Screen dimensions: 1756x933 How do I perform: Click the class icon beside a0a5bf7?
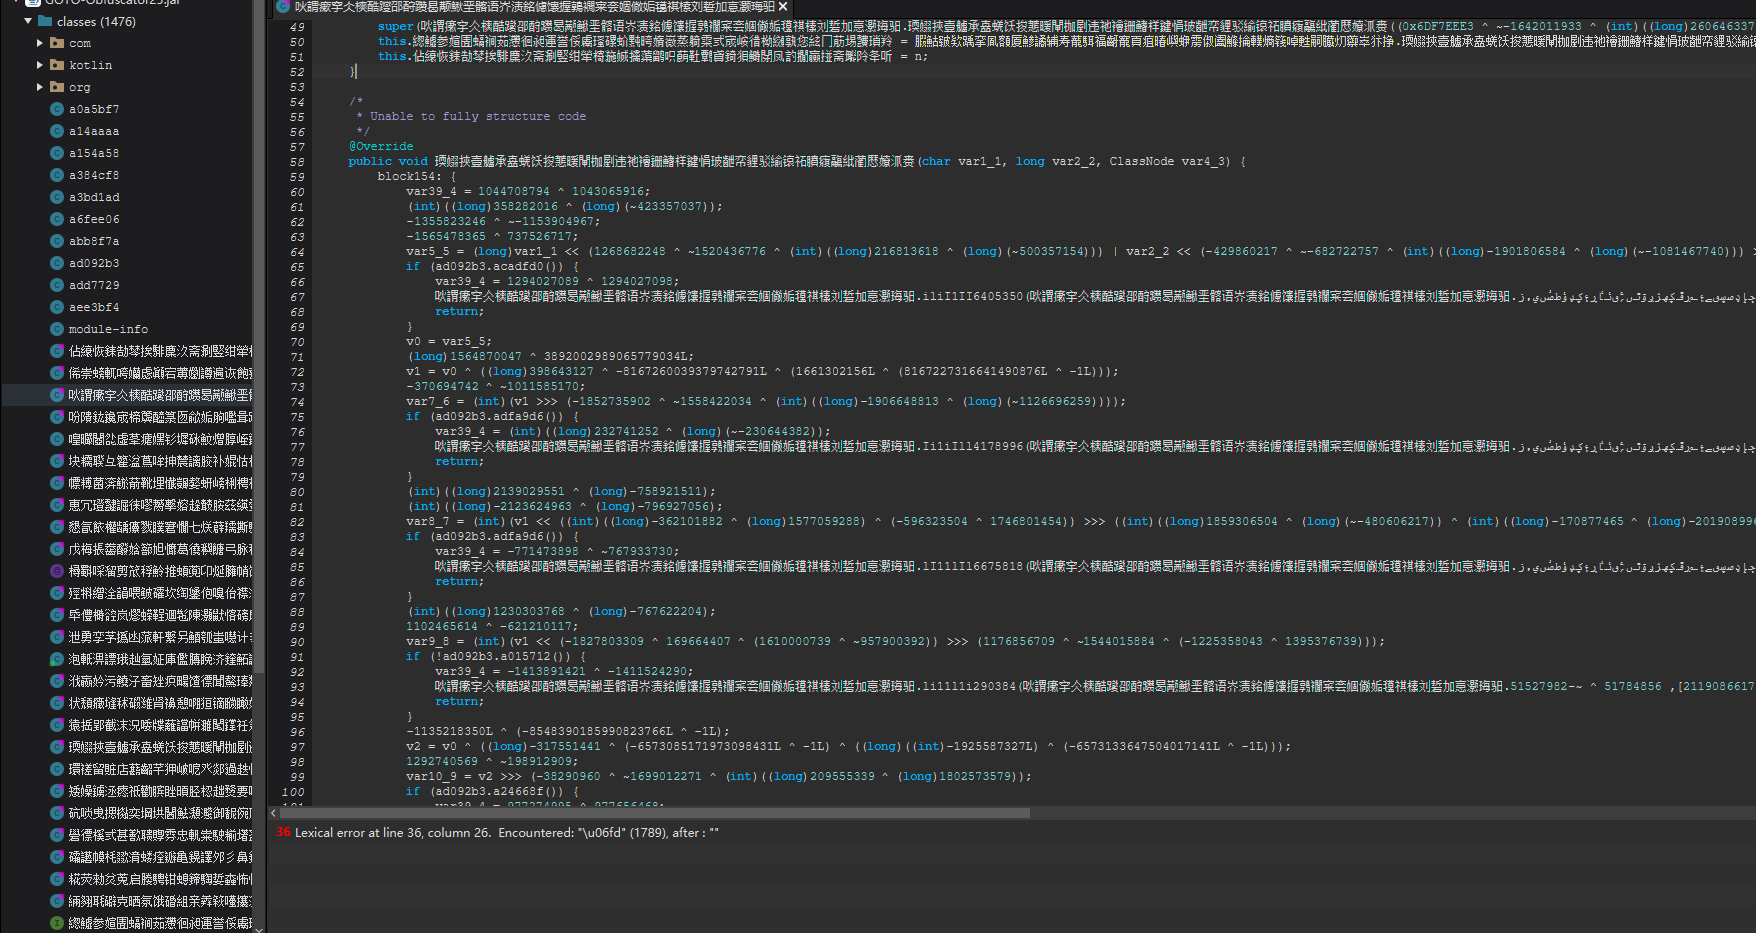point(57,109)
